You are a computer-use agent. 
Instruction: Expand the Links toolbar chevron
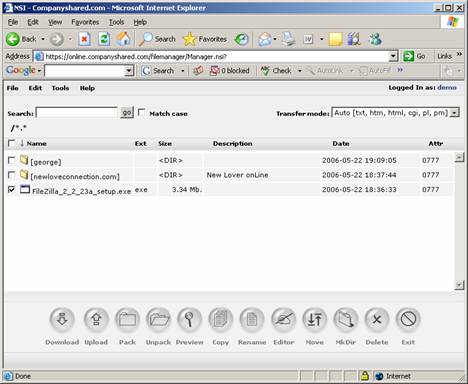459,54
